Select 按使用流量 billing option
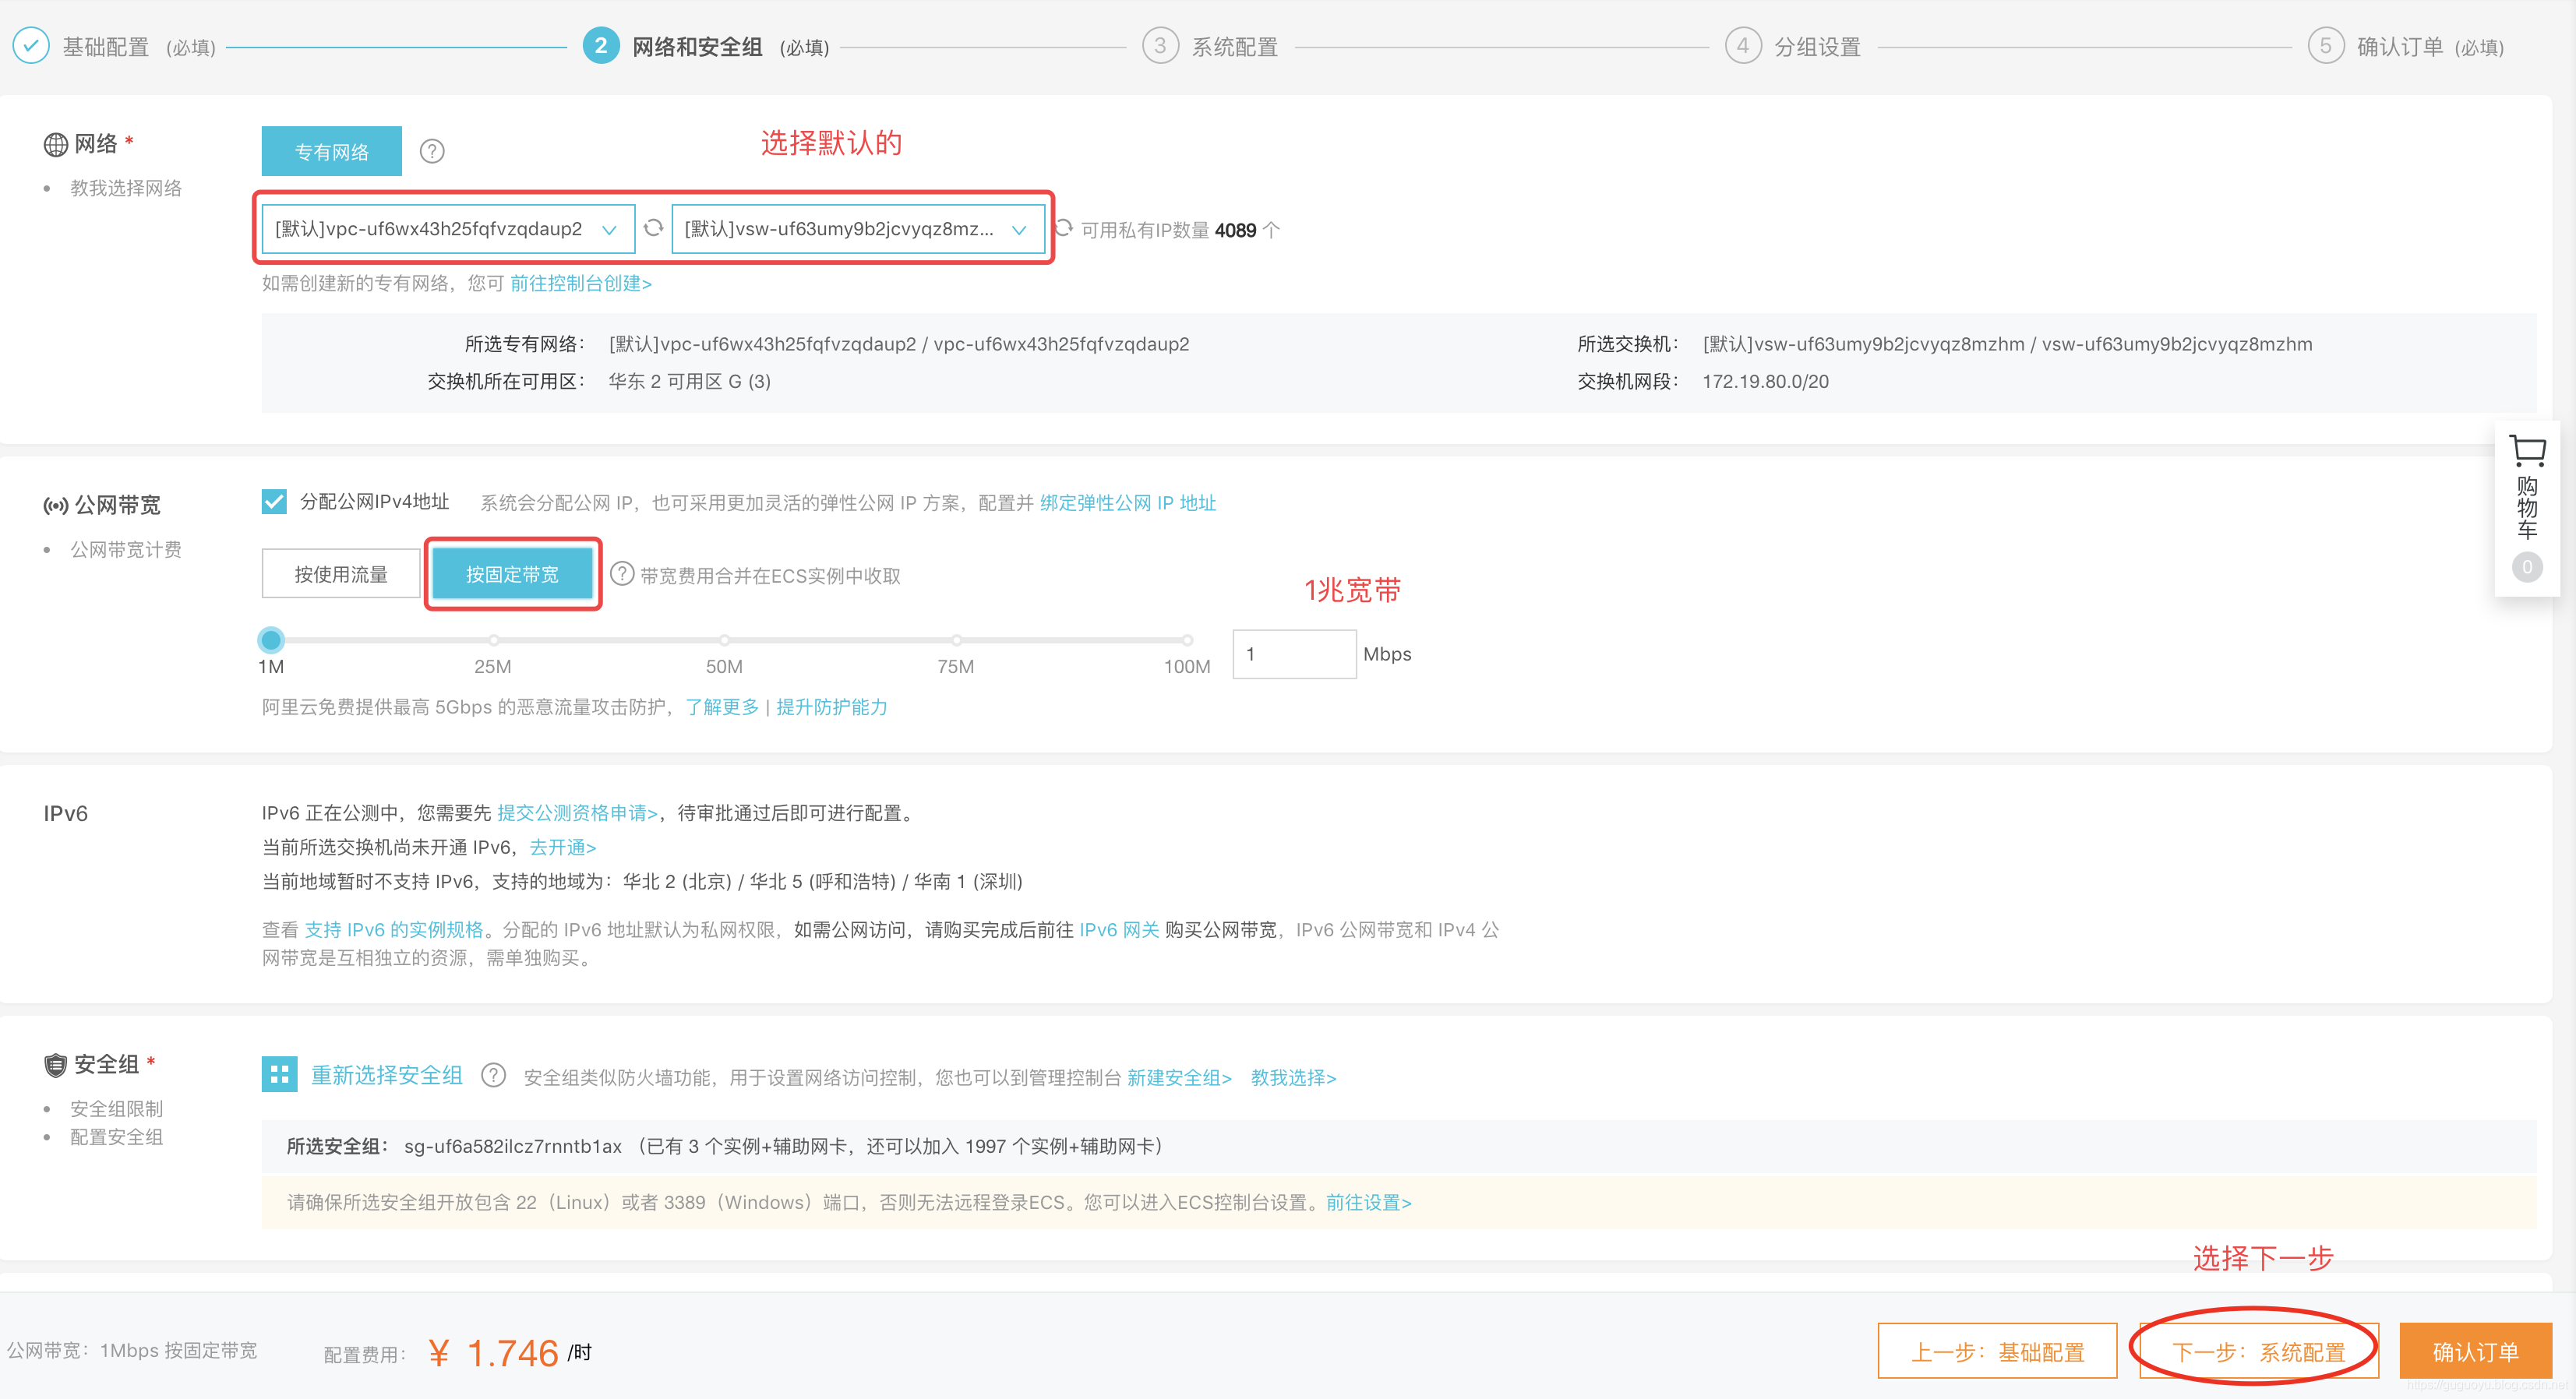Image resolution: width=2576 pixels, height=1399 pixels. click(x=341, y=574)
